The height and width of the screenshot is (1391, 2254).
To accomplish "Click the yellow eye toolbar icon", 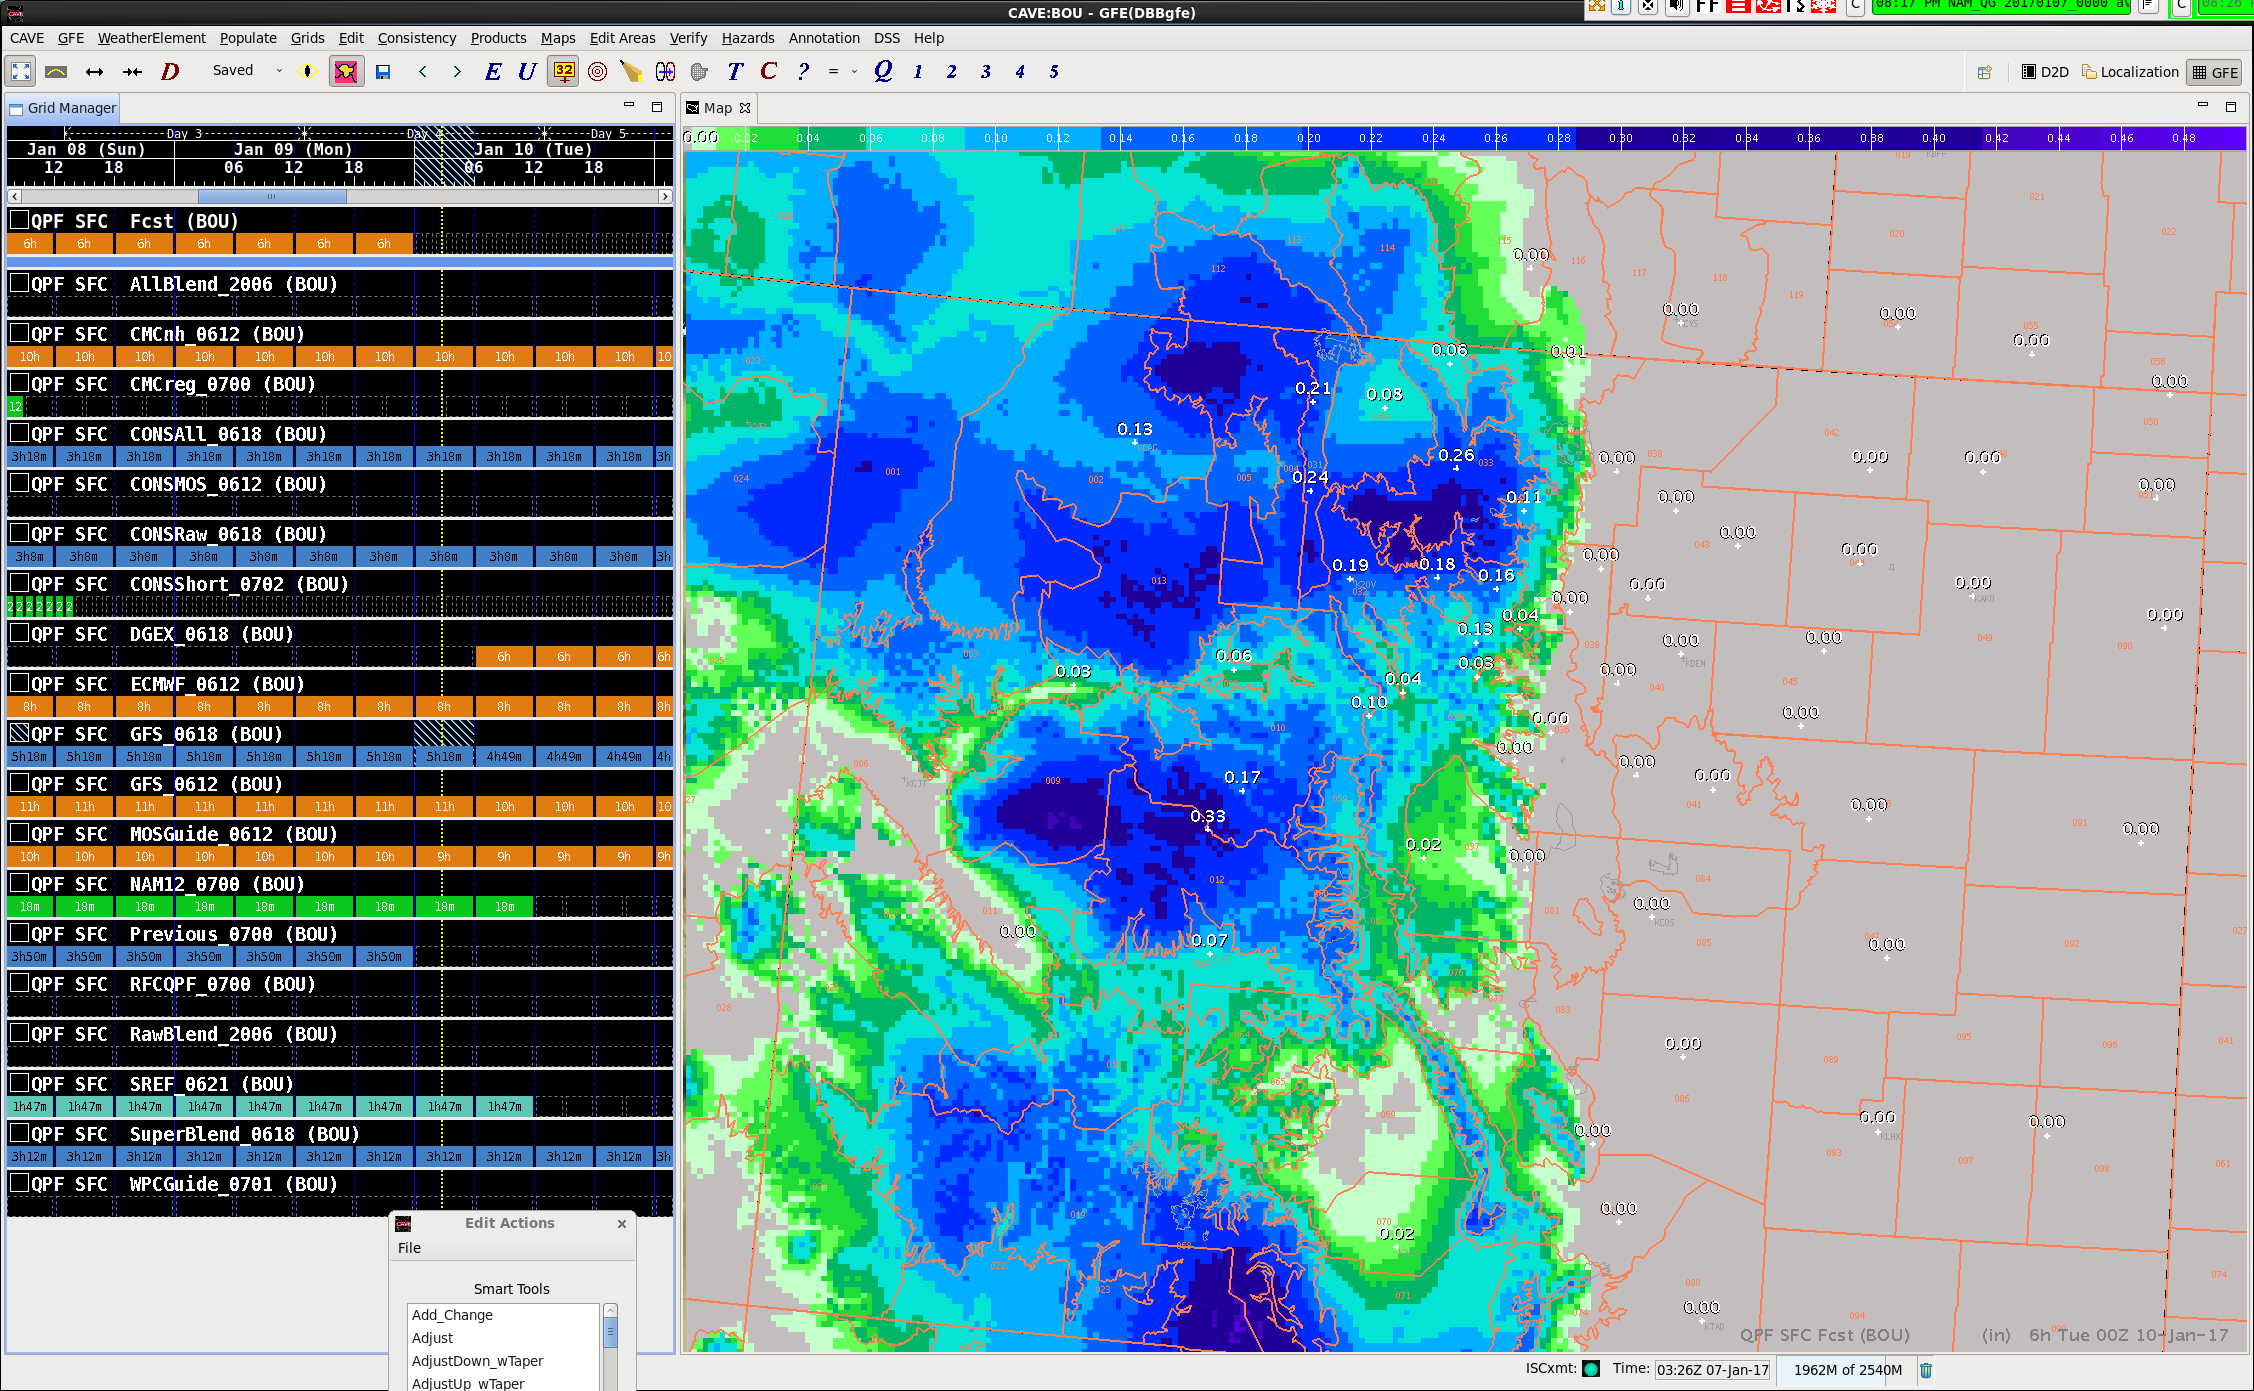I will click(308, 71).
